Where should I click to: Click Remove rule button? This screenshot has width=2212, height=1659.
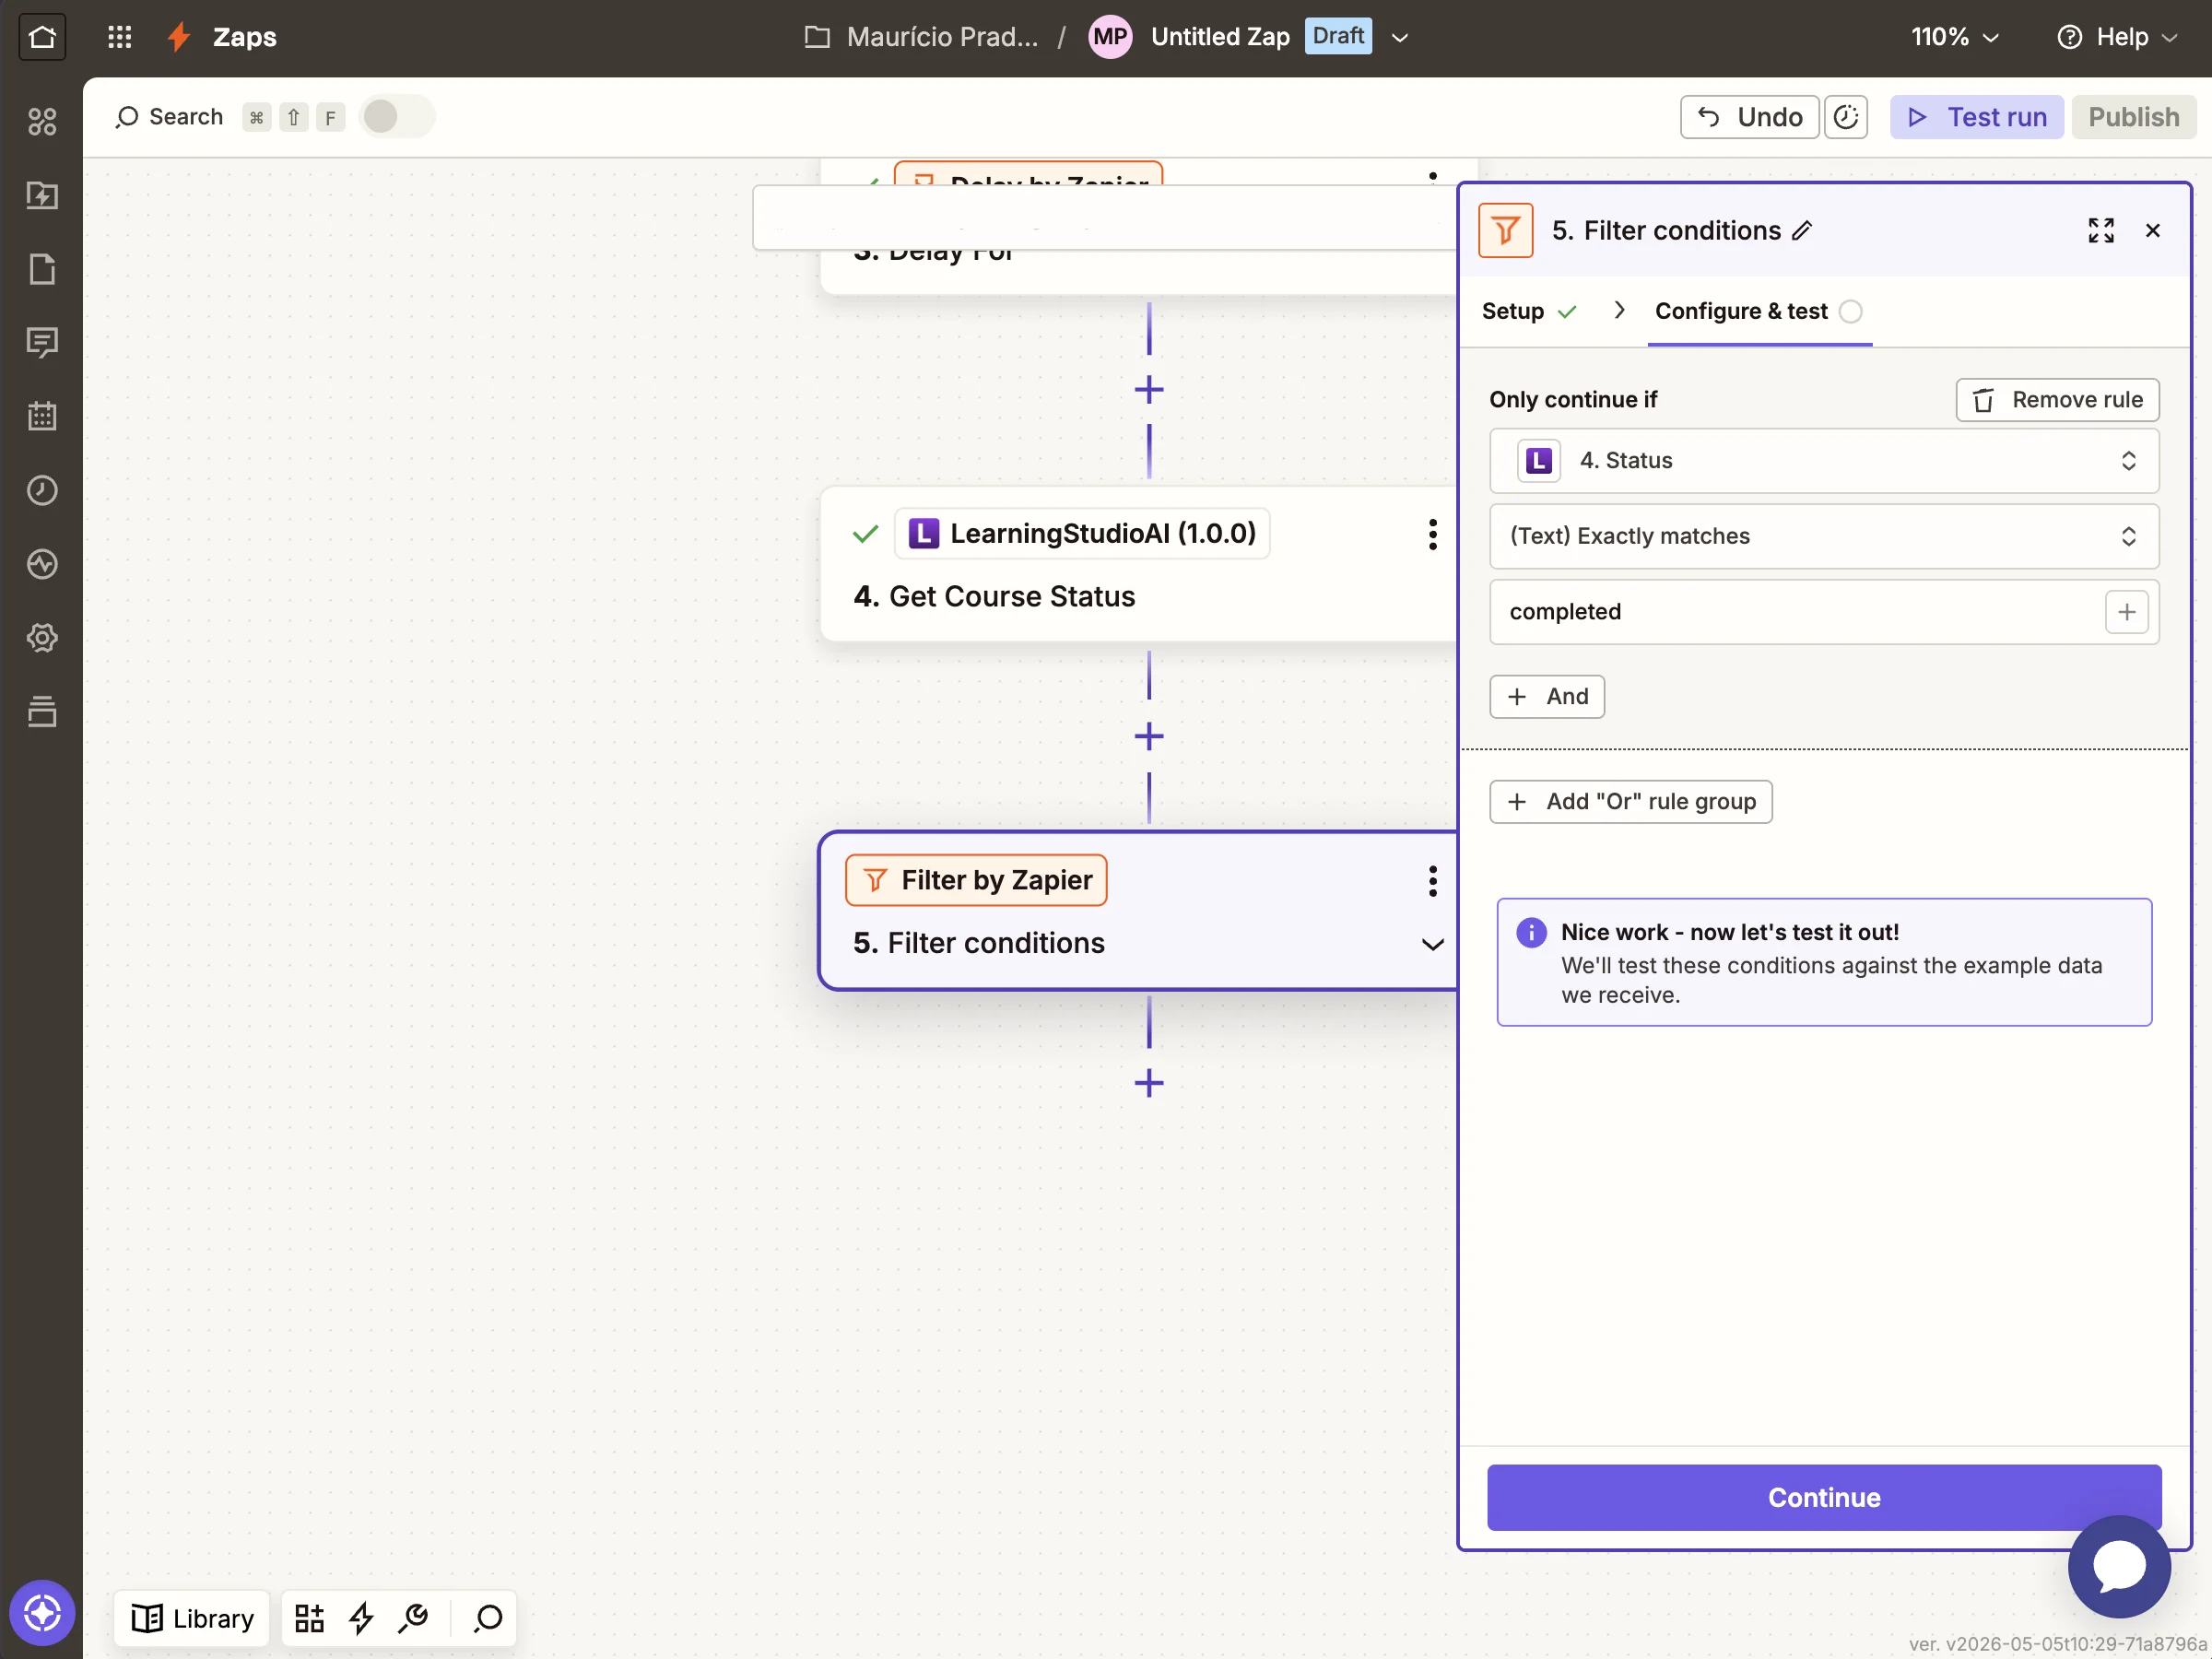click(x=2057, y=400)
